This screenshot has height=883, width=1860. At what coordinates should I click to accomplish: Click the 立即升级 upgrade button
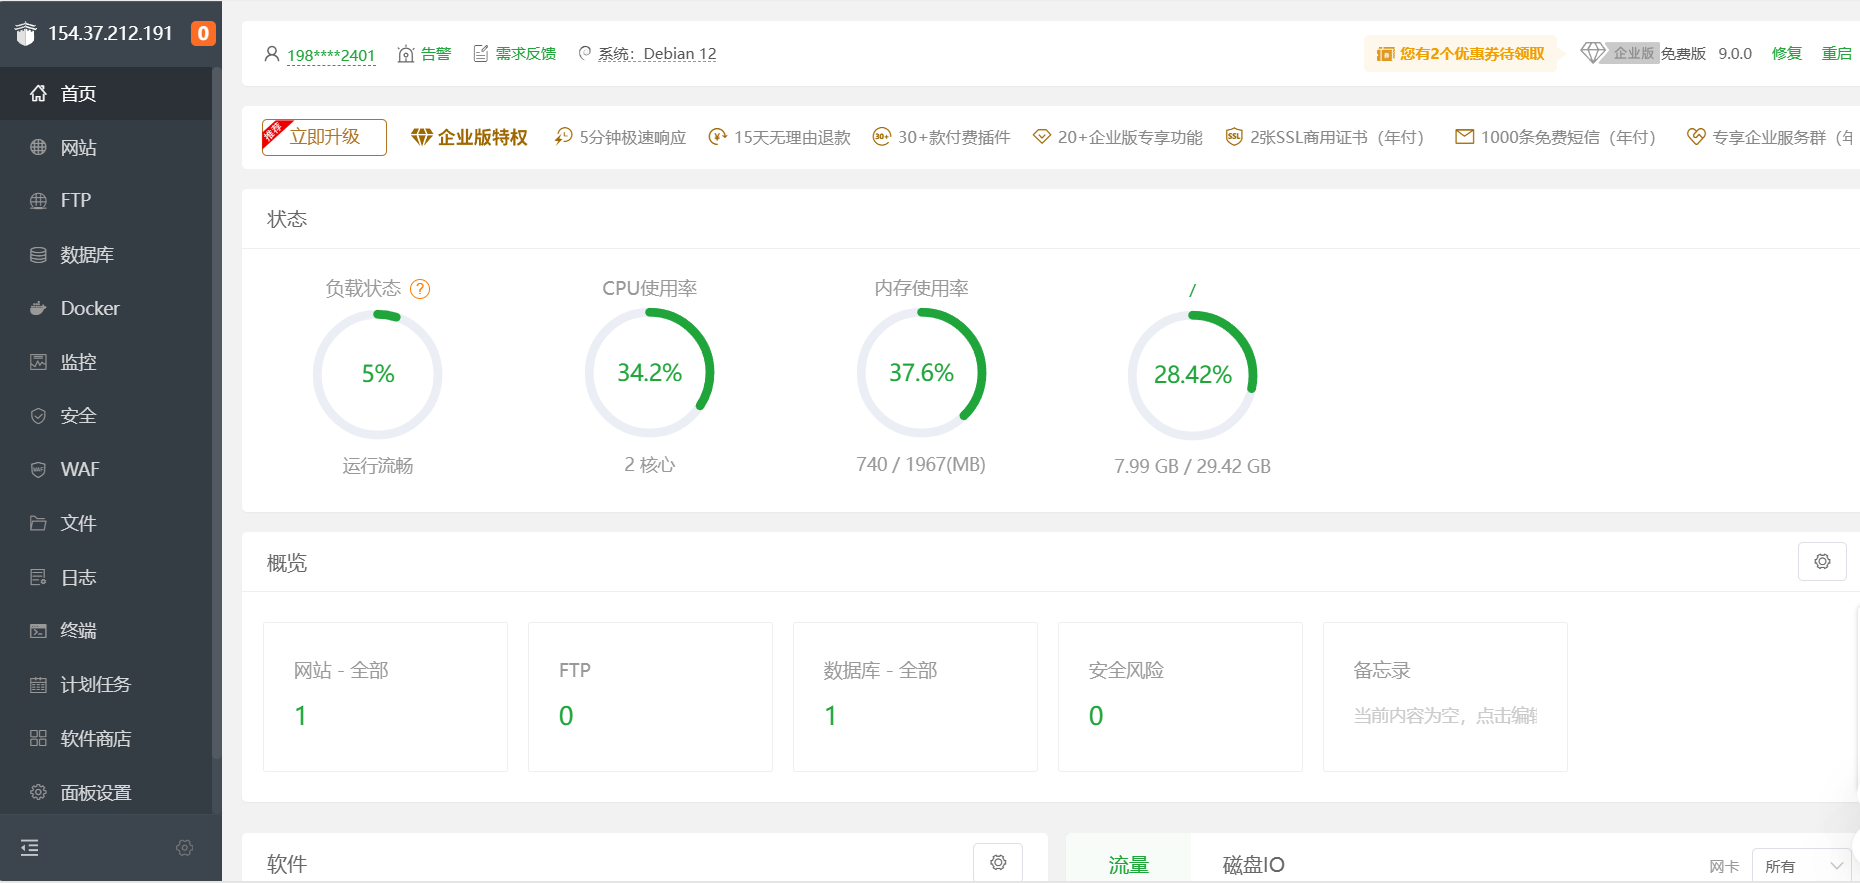324,137
